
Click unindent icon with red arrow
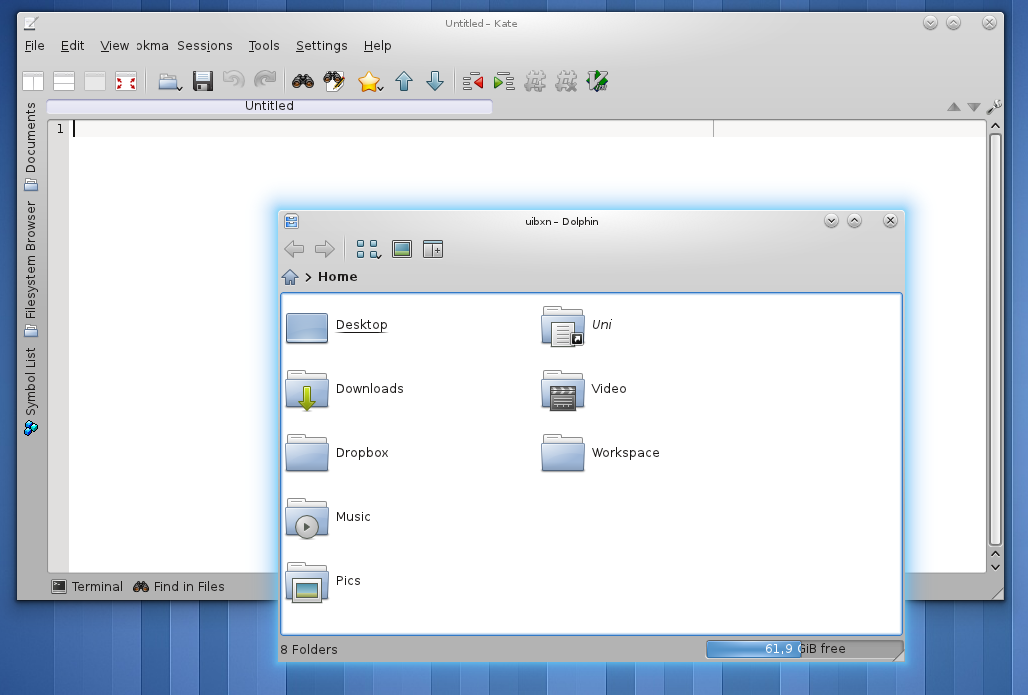click(x=473, y=81)
